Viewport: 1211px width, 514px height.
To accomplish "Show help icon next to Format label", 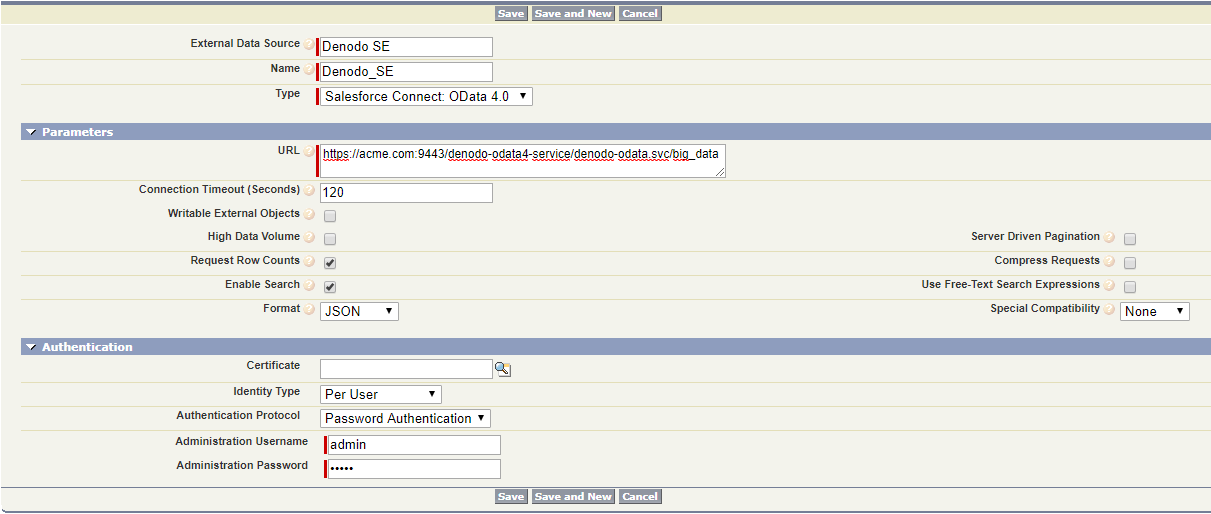I will click(309, 310).
